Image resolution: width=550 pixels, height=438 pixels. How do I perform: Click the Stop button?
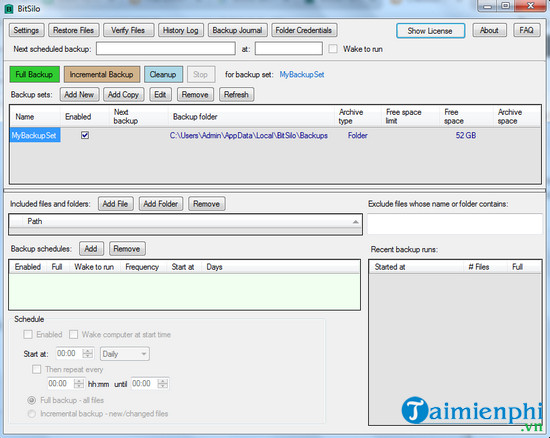[x=201, y=74]
